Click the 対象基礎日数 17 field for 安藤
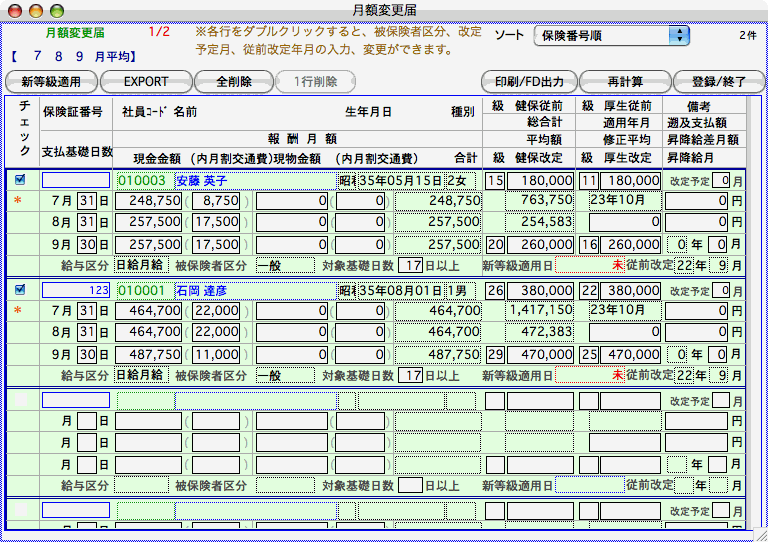The height and width of the screenshot is (542, 768). coord(410,265)
